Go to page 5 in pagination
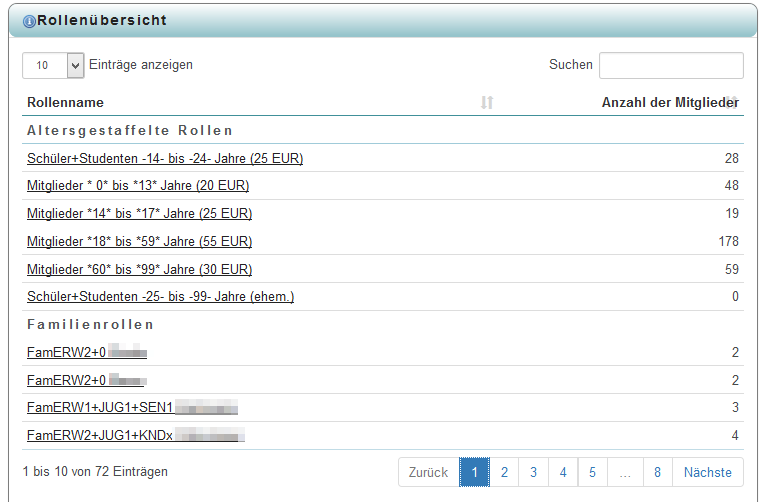 (593, 472)
